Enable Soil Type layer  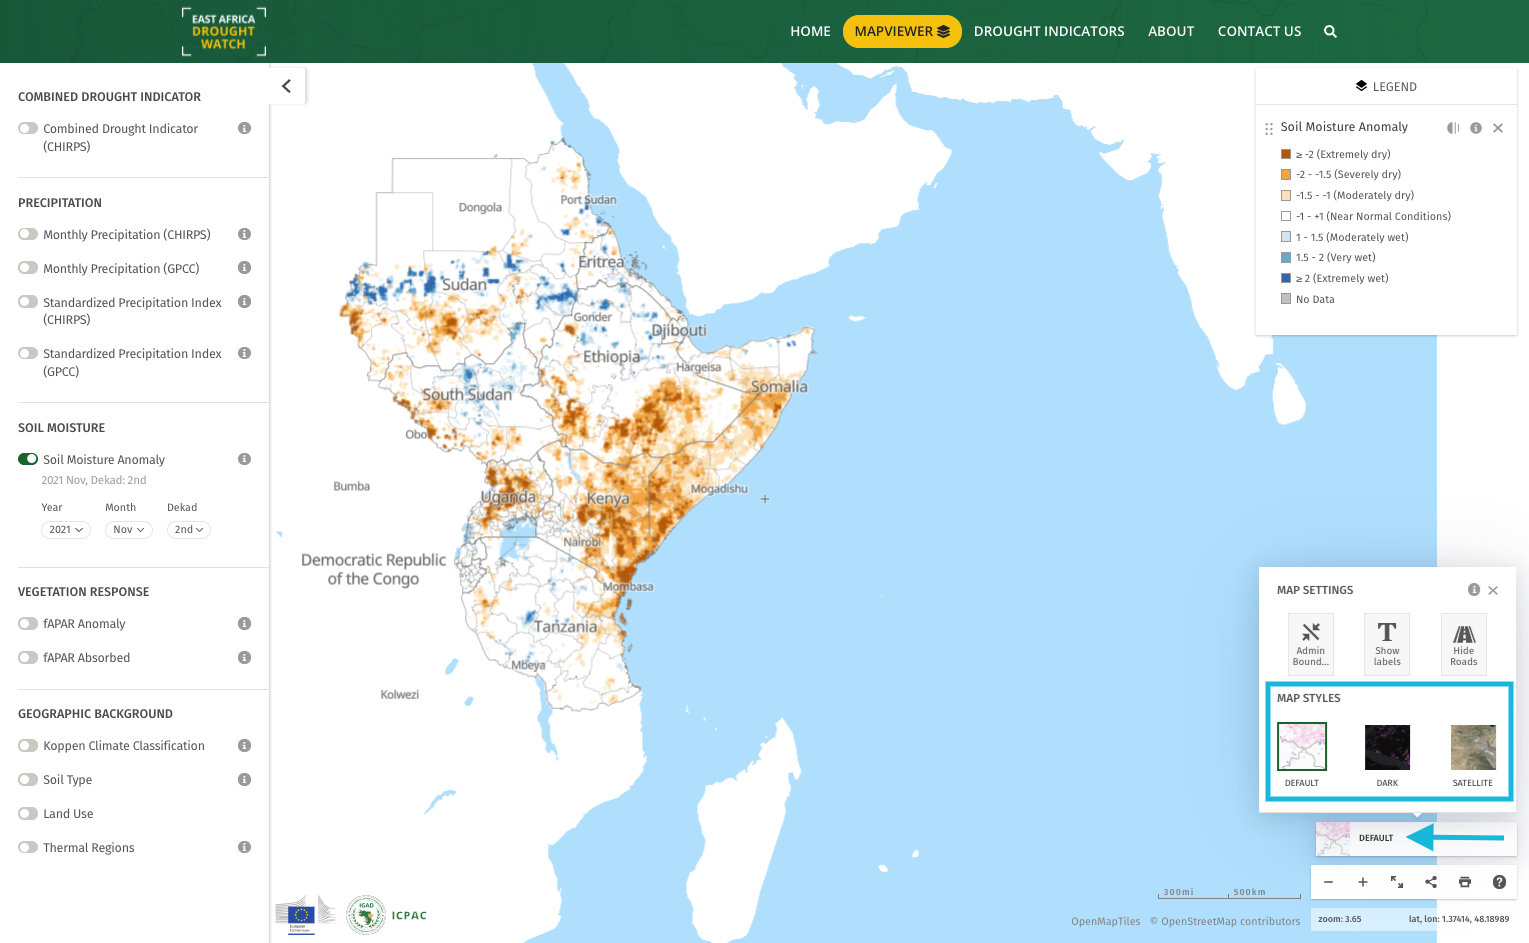pos(28,779)
